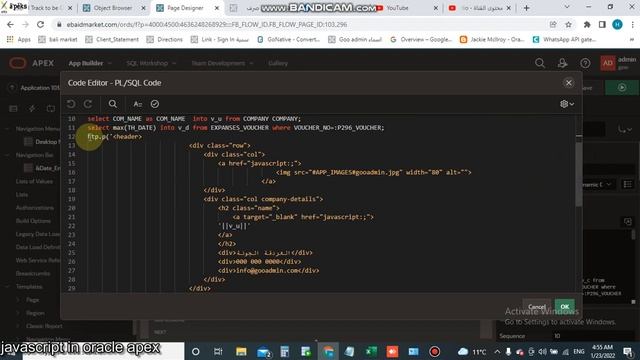The width and height of the screenshot is (640, 360).
Task: Show hidden system tray icons
Action: pos(497,351)
